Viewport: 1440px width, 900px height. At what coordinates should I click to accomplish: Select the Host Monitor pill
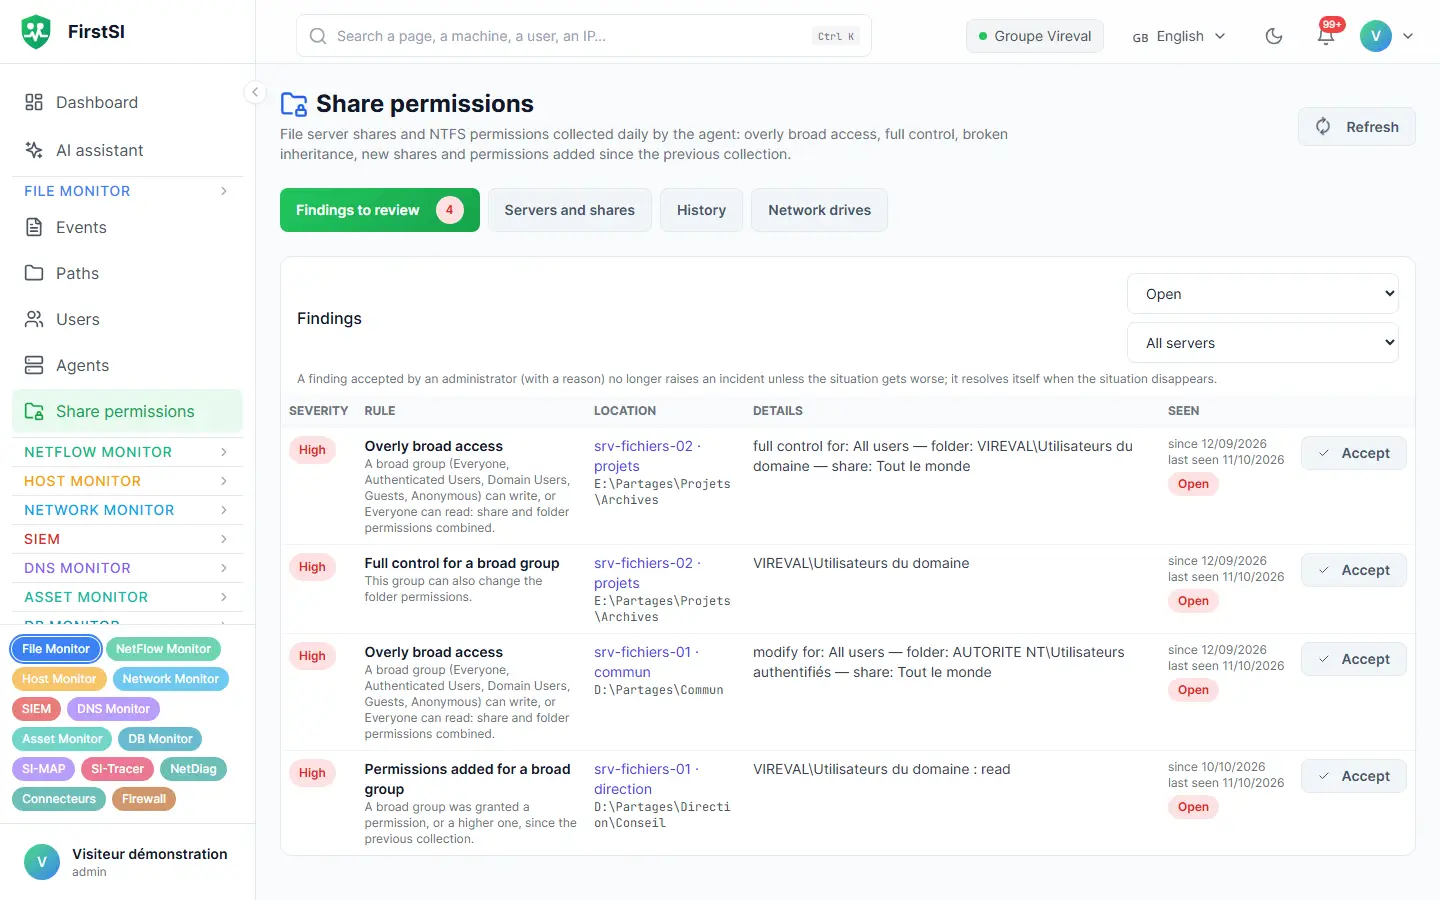[59, 679]
